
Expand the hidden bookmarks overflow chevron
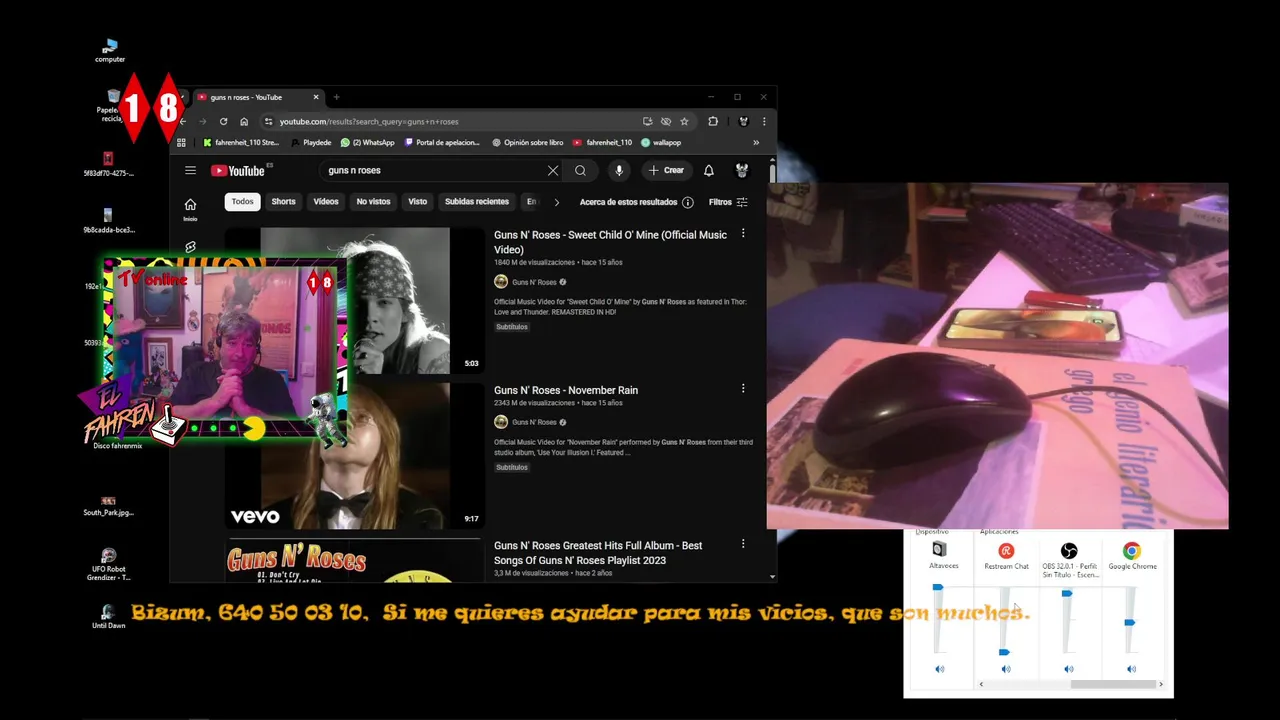coord(756,142)
